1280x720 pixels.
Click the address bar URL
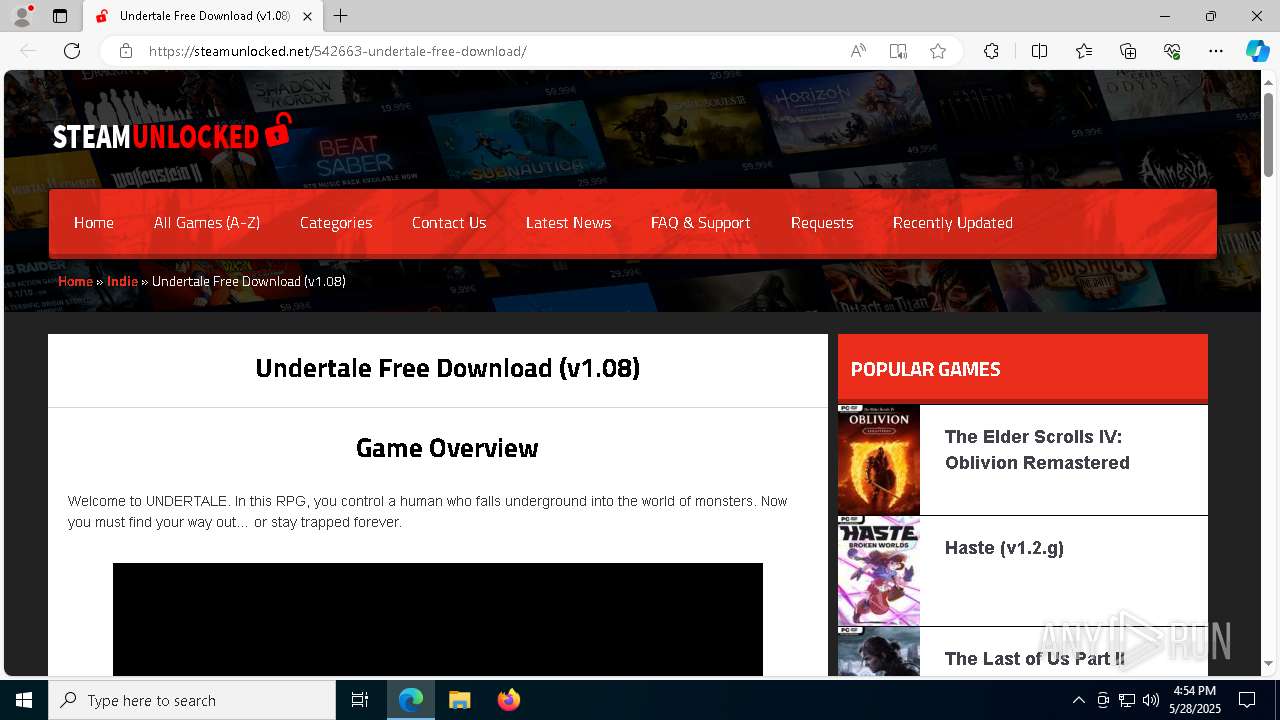pyautogui.click(x=337, y=51)
